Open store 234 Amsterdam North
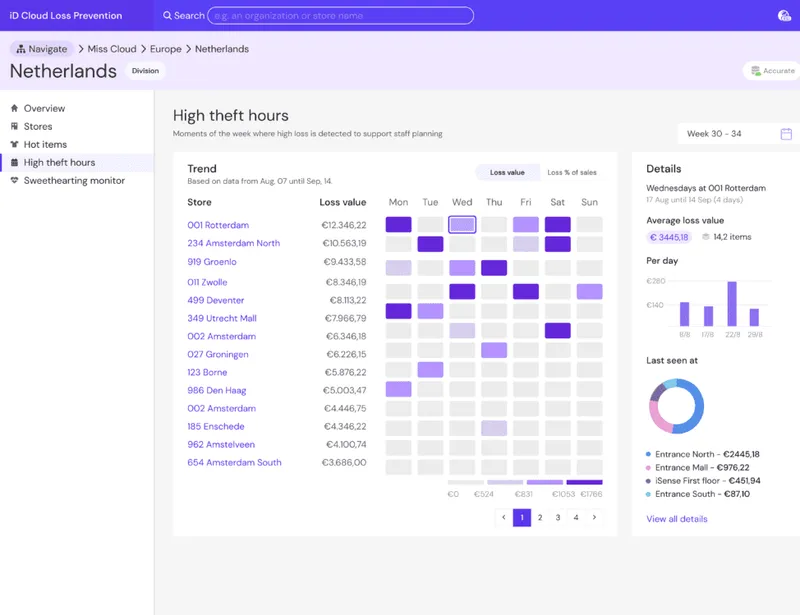Image resolution: width=800 pixels, height=615 pixels. pos(233,243)
